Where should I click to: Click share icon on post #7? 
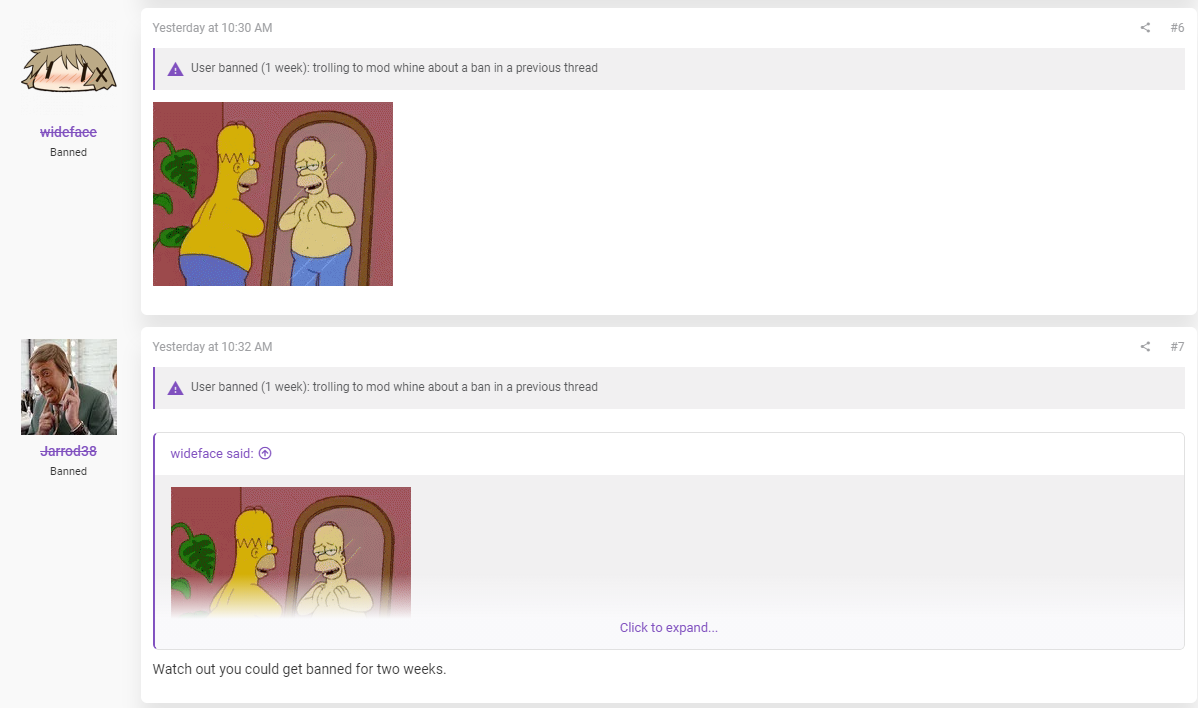point(1145,347)
